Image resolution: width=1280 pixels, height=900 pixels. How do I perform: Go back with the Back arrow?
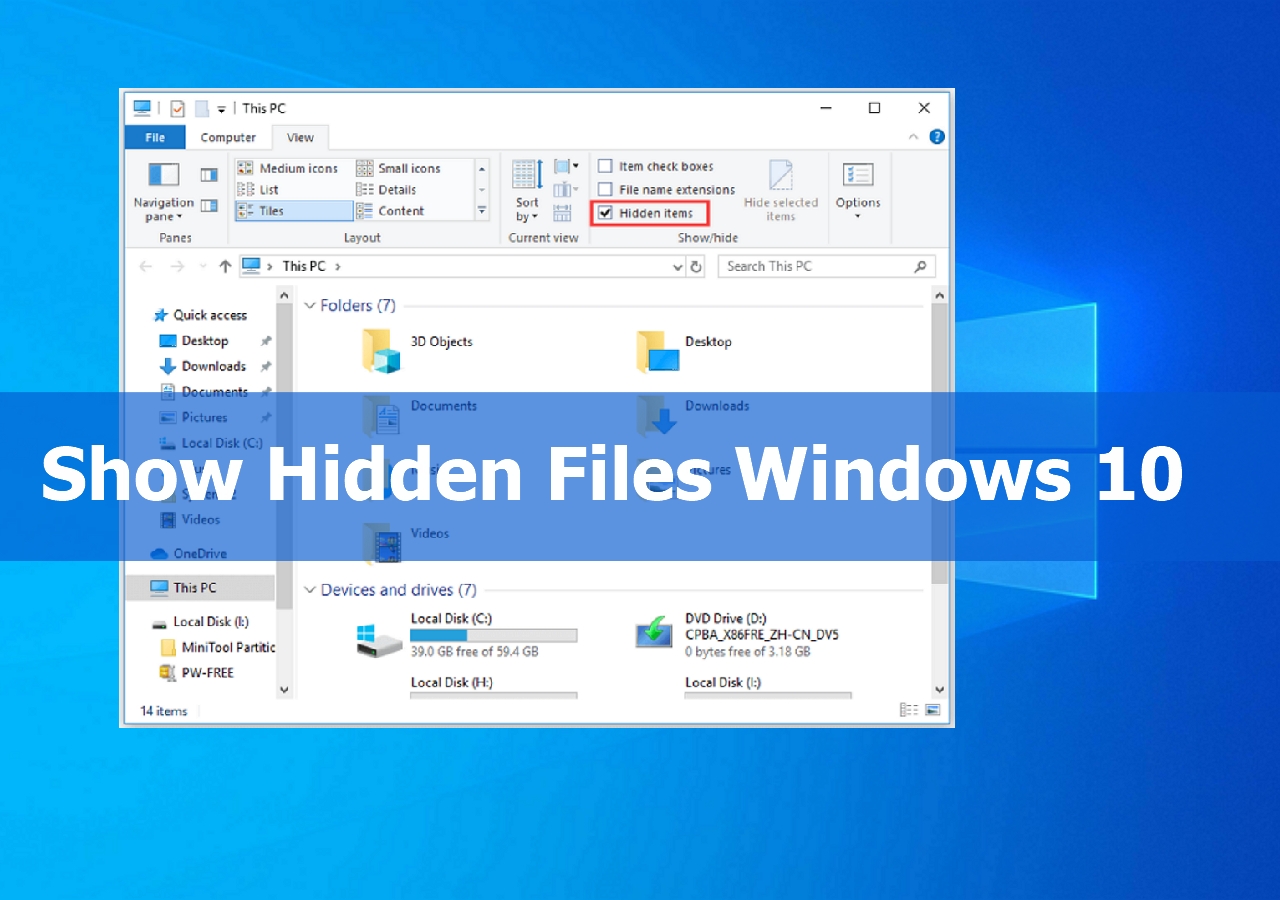(146, 266)
